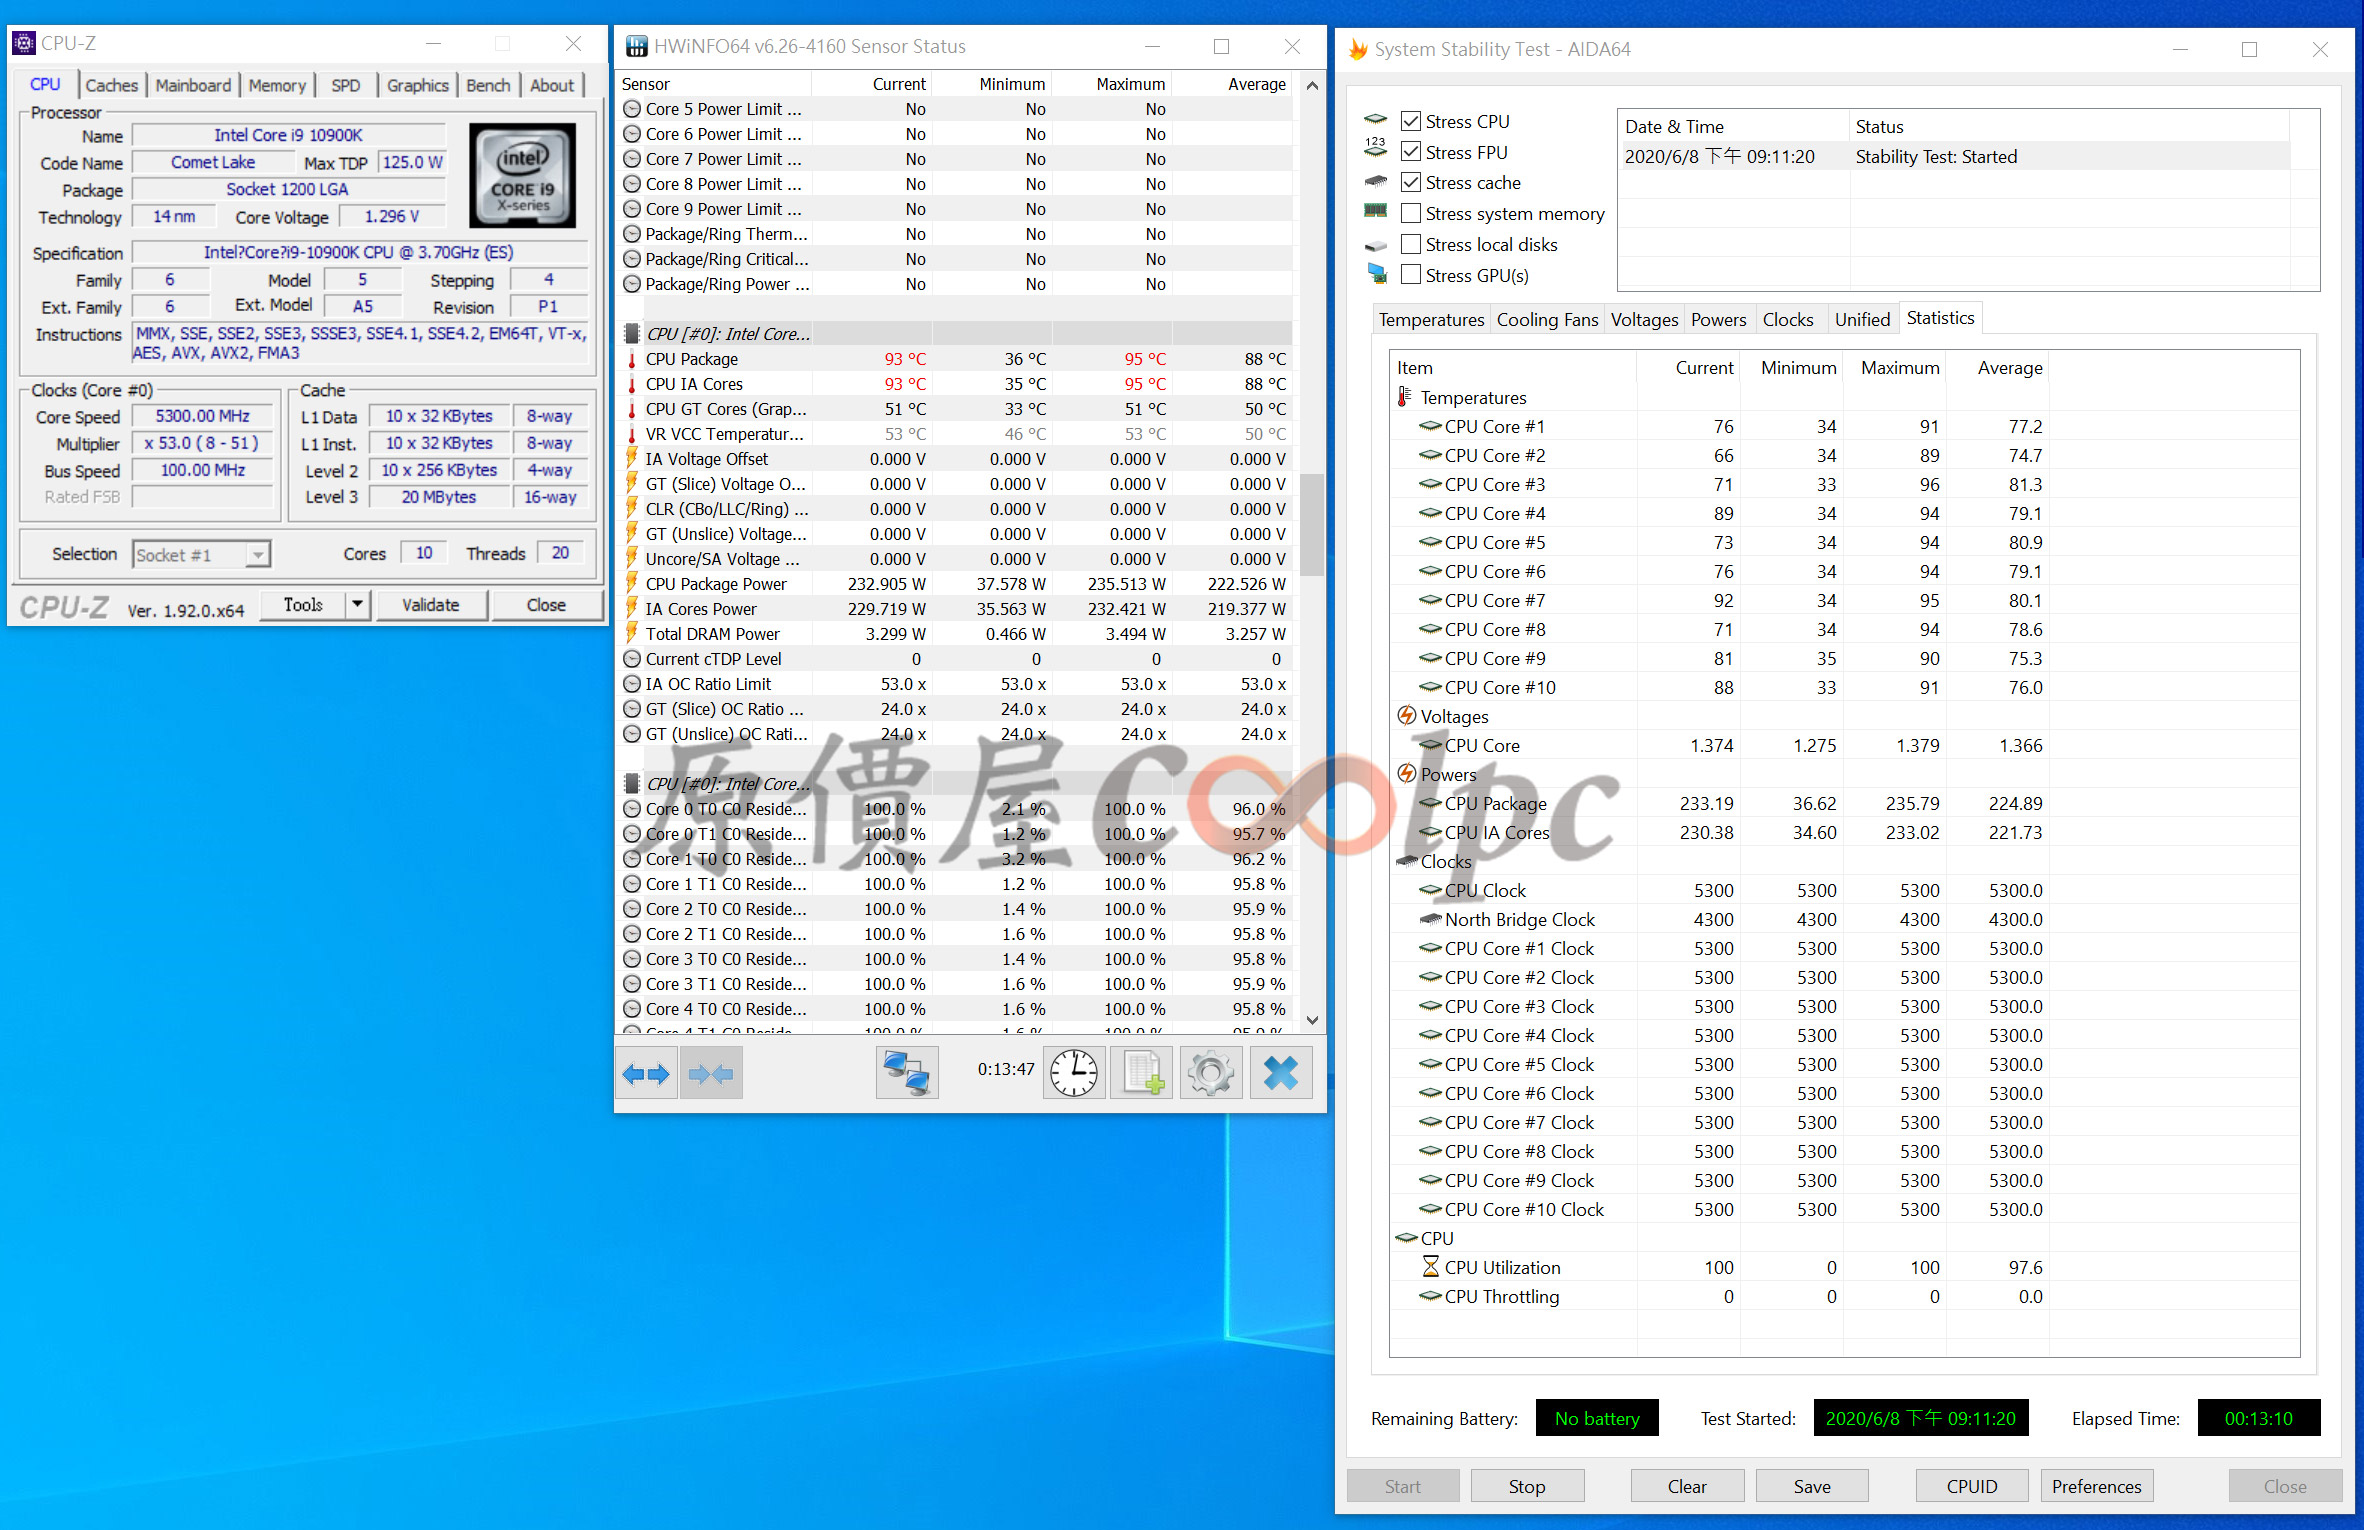The image size is (2364, 1530).
Task: Open AIDA64 Clocks tab
Action: pyautogui.click(x=1787, y=319)
